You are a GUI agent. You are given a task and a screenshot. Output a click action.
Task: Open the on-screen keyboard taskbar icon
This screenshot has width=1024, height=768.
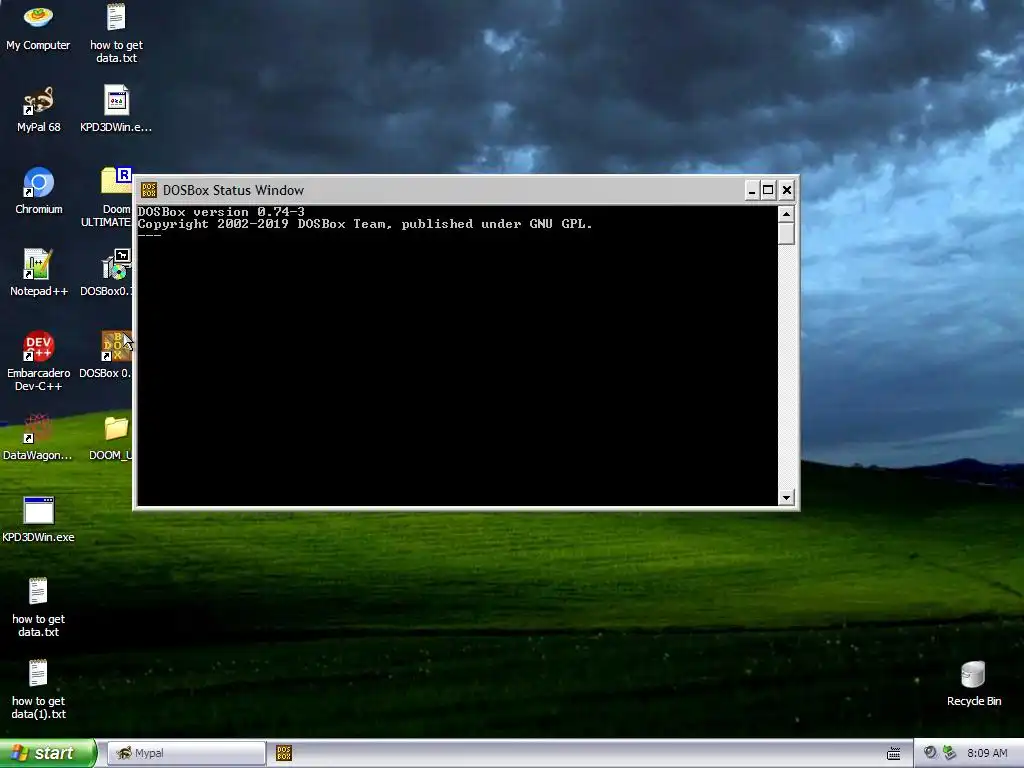(893, 754)
